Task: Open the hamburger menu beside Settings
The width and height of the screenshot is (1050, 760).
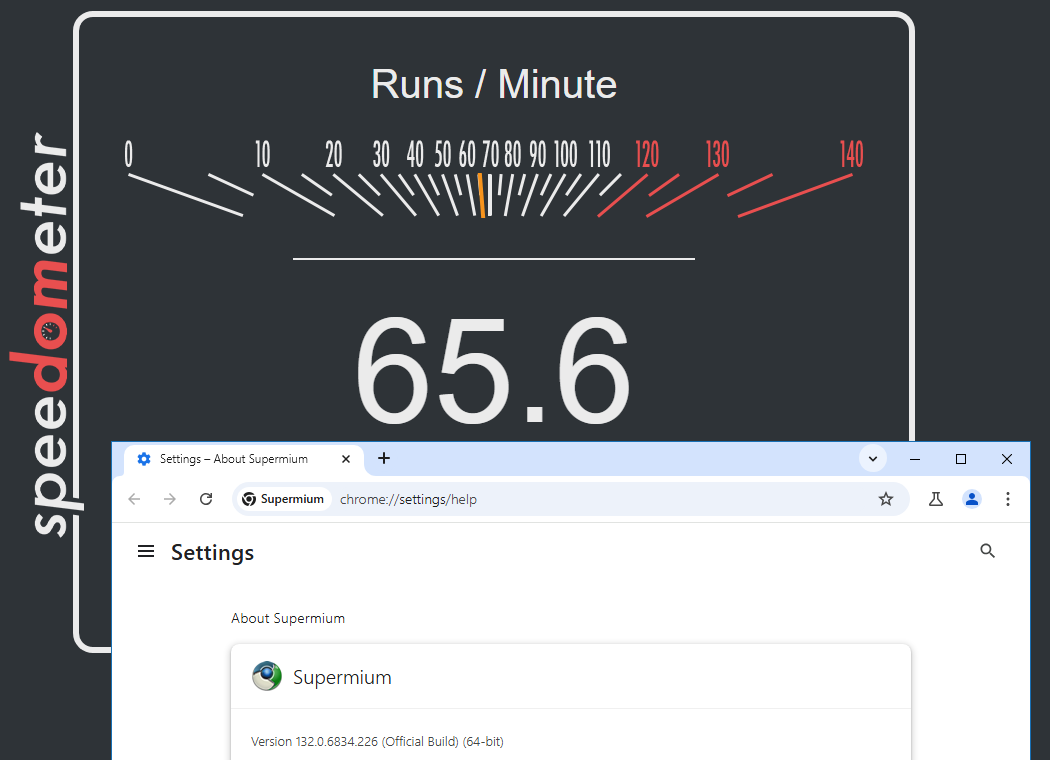Action: pyautogui.click(x=146, y=551)
